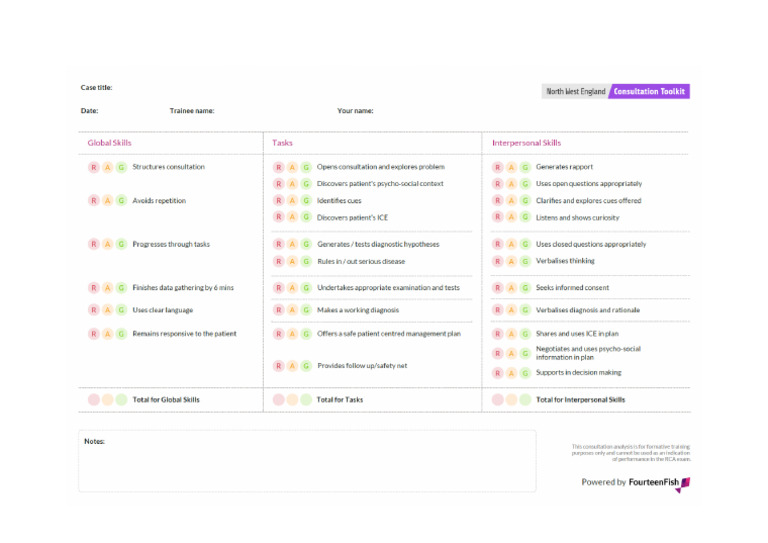Mark Verbalises thinking as red R
The width and height of the screenshot is (768, 543).
[498, 261]
